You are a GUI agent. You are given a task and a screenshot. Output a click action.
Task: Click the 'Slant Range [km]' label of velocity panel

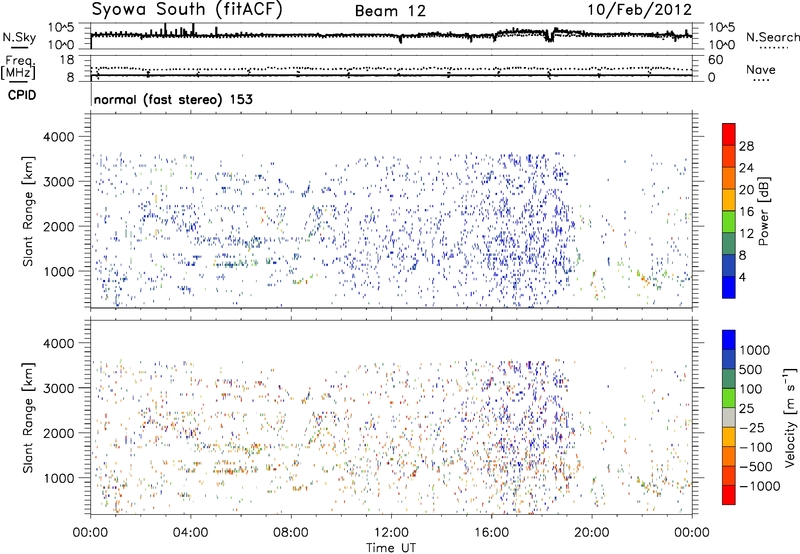[28, 418]
